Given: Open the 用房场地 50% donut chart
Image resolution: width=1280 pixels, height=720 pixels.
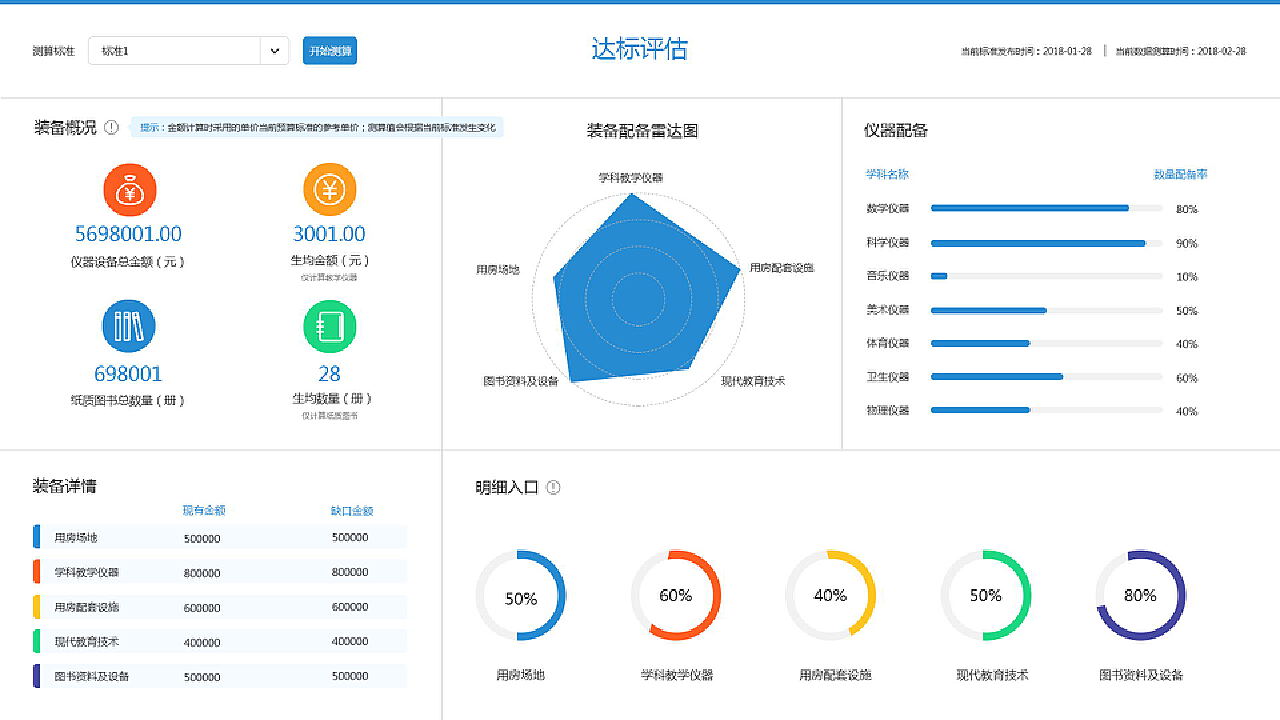Looking at the screenshot, I should point(521,596).
